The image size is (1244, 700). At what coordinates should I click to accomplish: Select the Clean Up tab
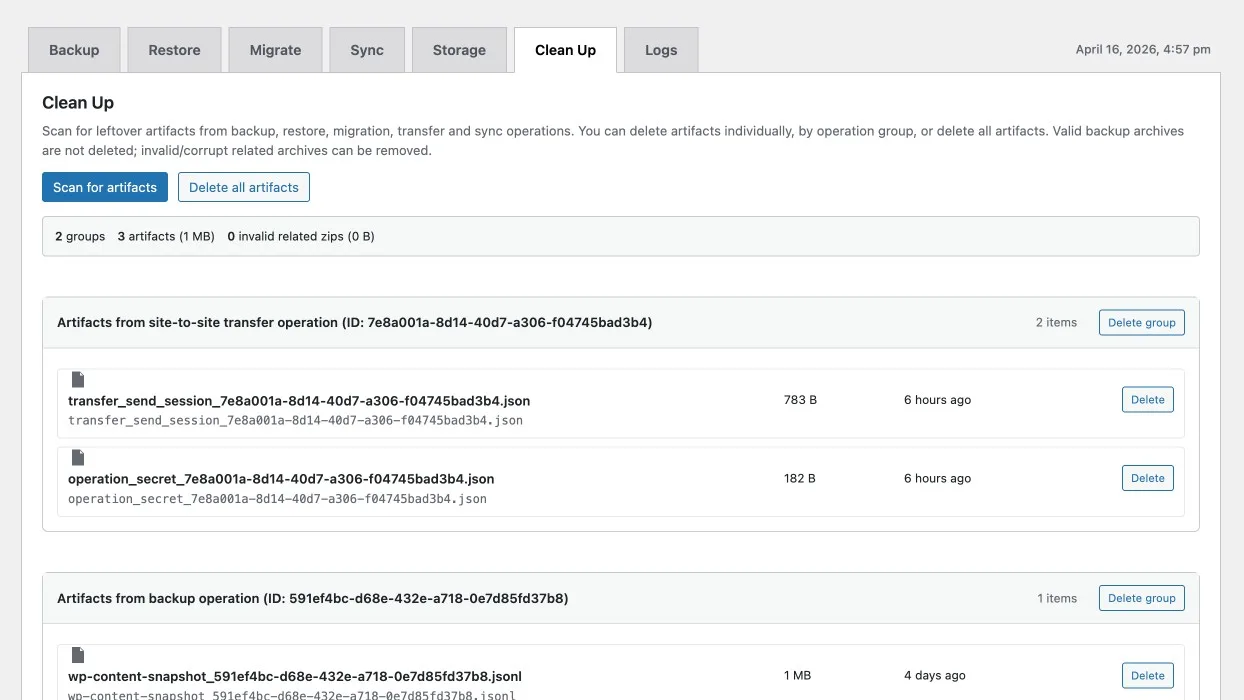click(565, 50)
